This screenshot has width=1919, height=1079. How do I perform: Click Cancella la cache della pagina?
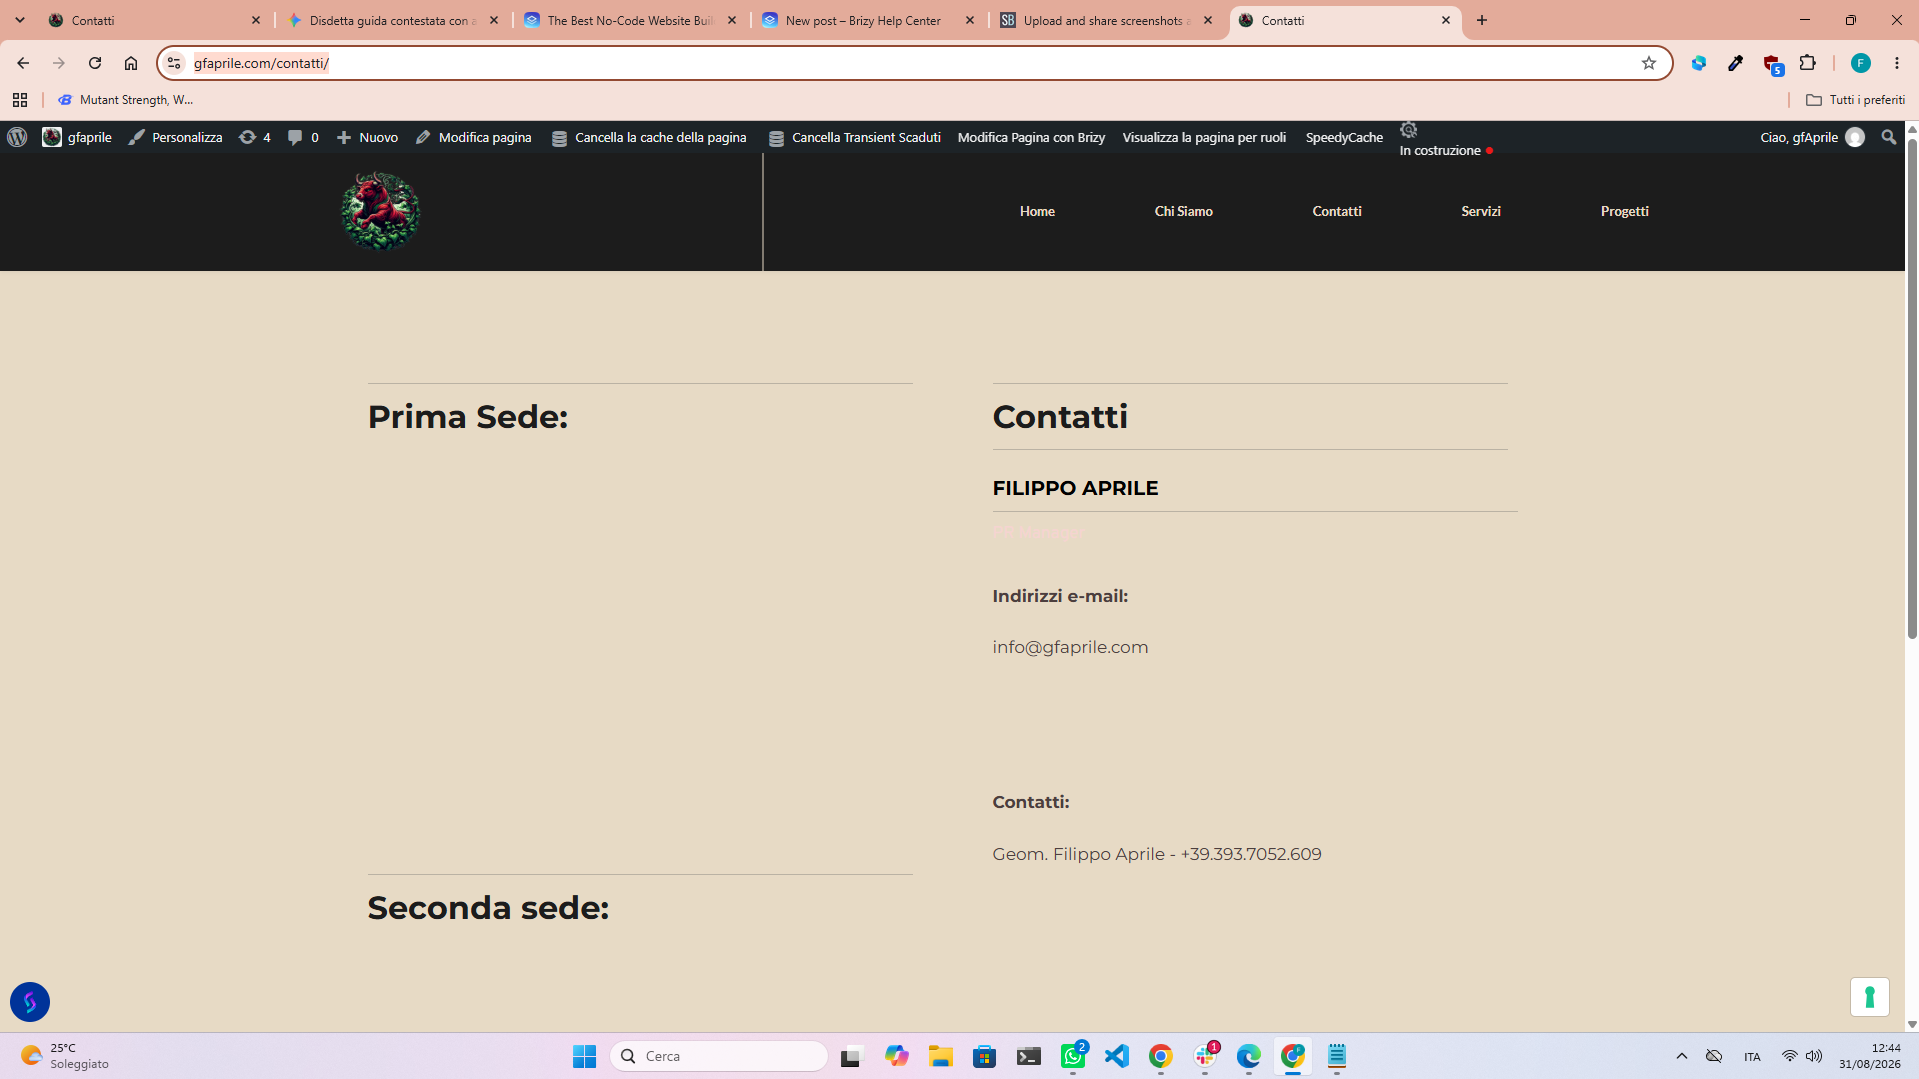[x=649, y=137]
